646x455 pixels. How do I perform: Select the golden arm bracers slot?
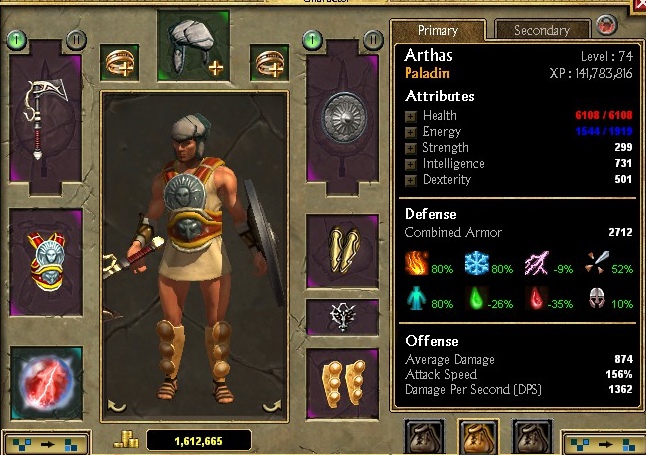342,251
